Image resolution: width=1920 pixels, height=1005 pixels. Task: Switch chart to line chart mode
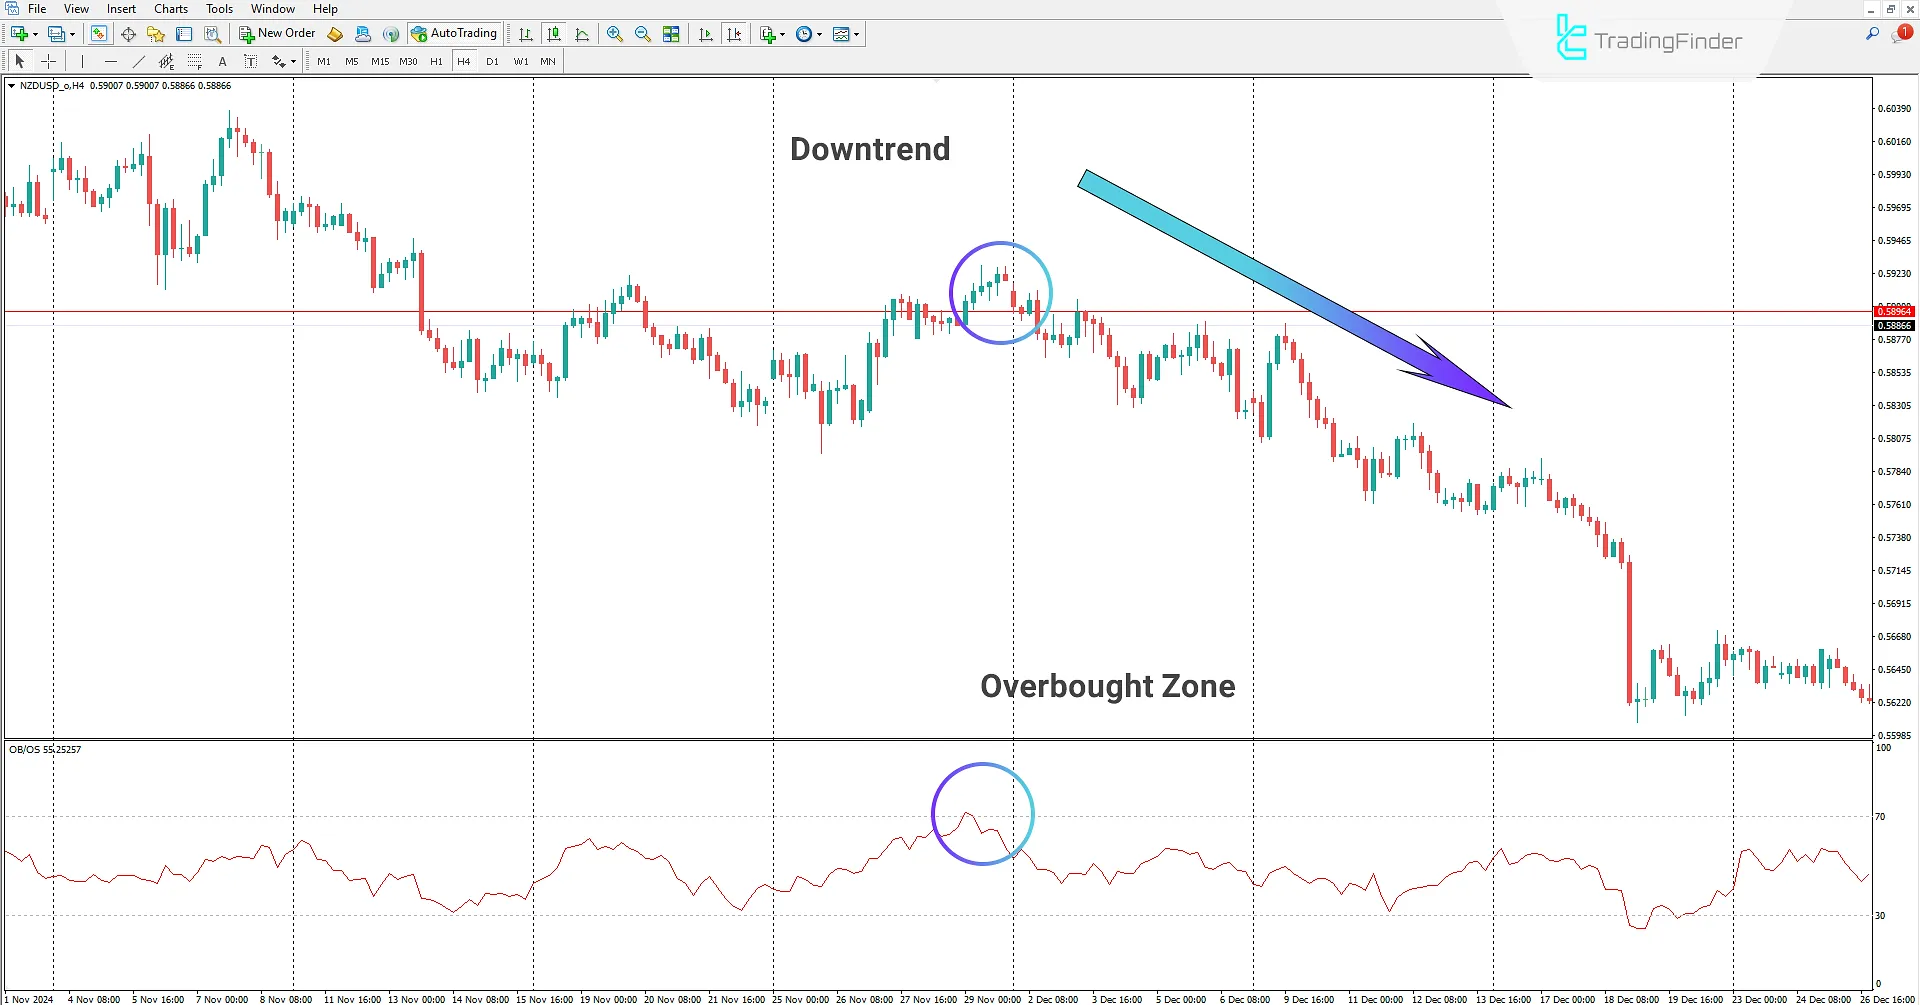tap(583, 33)
